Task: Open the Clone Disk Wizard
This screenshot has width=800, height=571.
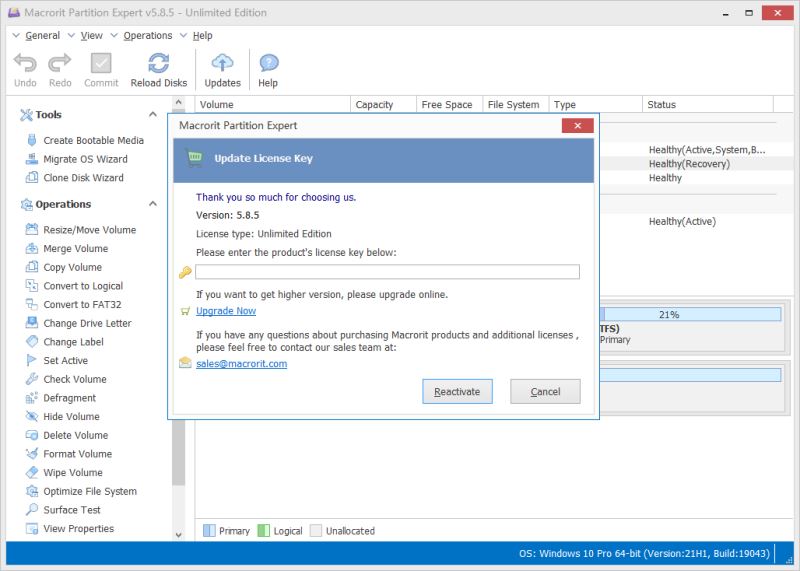Action: click(x=83, y=178)
